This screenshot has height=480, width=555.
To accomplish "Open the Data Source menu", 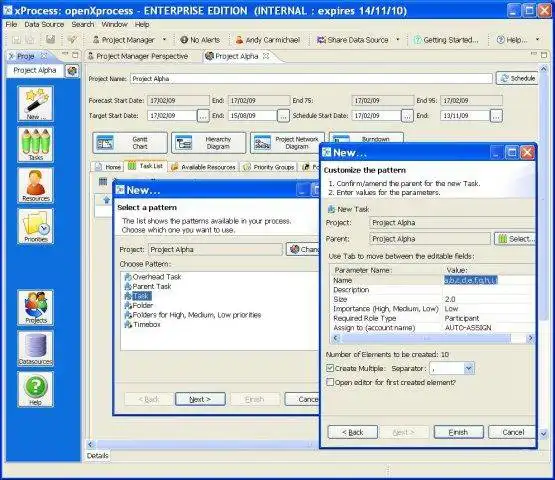I will coord(44,24).
